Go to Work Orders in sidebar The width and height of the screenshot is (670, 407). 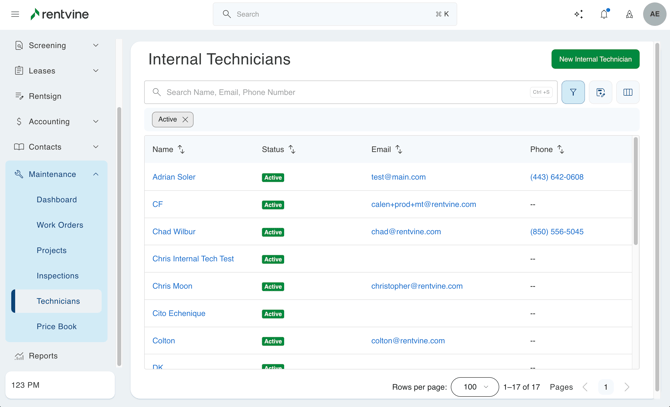60,225
